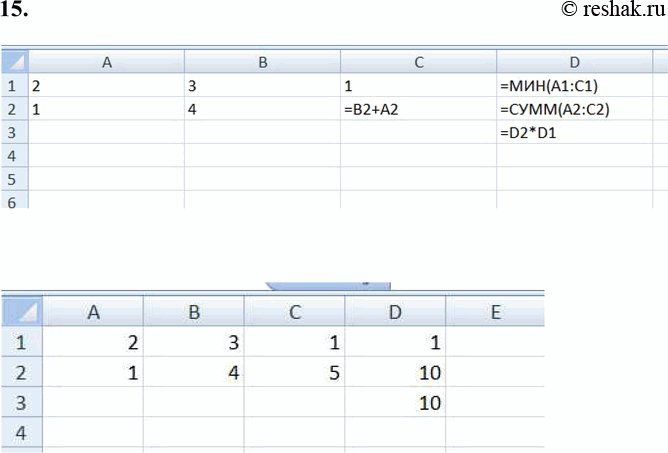Click the Select All corner in the lower spreadsheet
The height and width of the screenshot is (453, 668).
coord(22,312)
